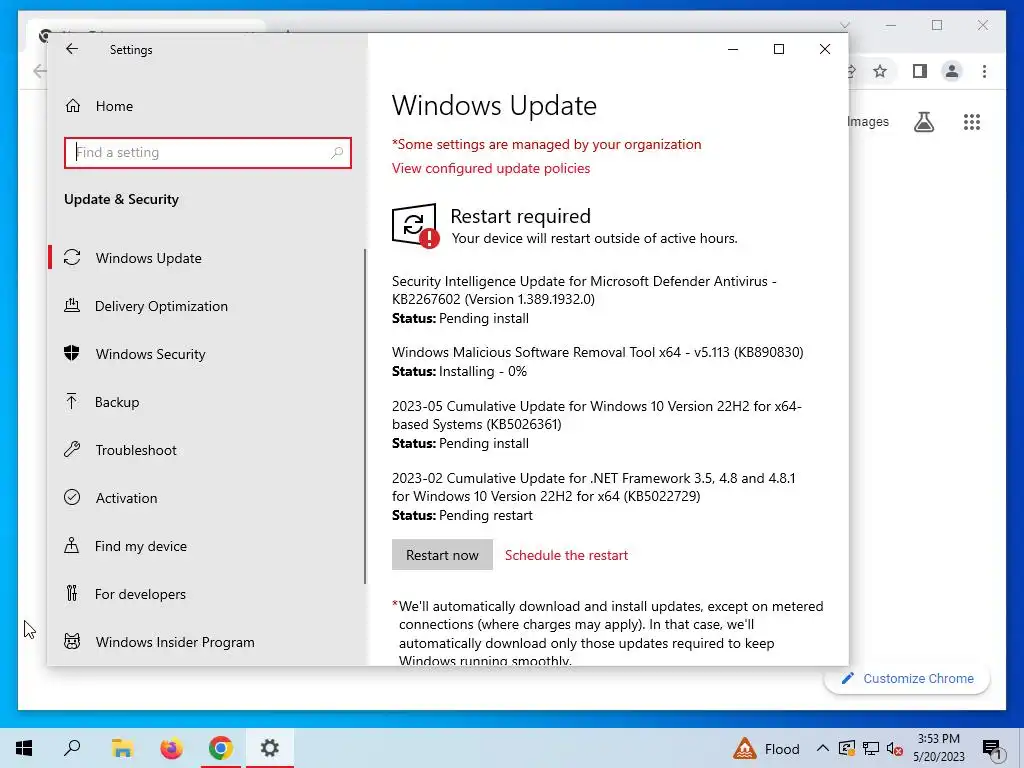The image size is (1024, 768).
Task: Open the Chrome tab search dropdown arrow
Action: coord(844,25)
